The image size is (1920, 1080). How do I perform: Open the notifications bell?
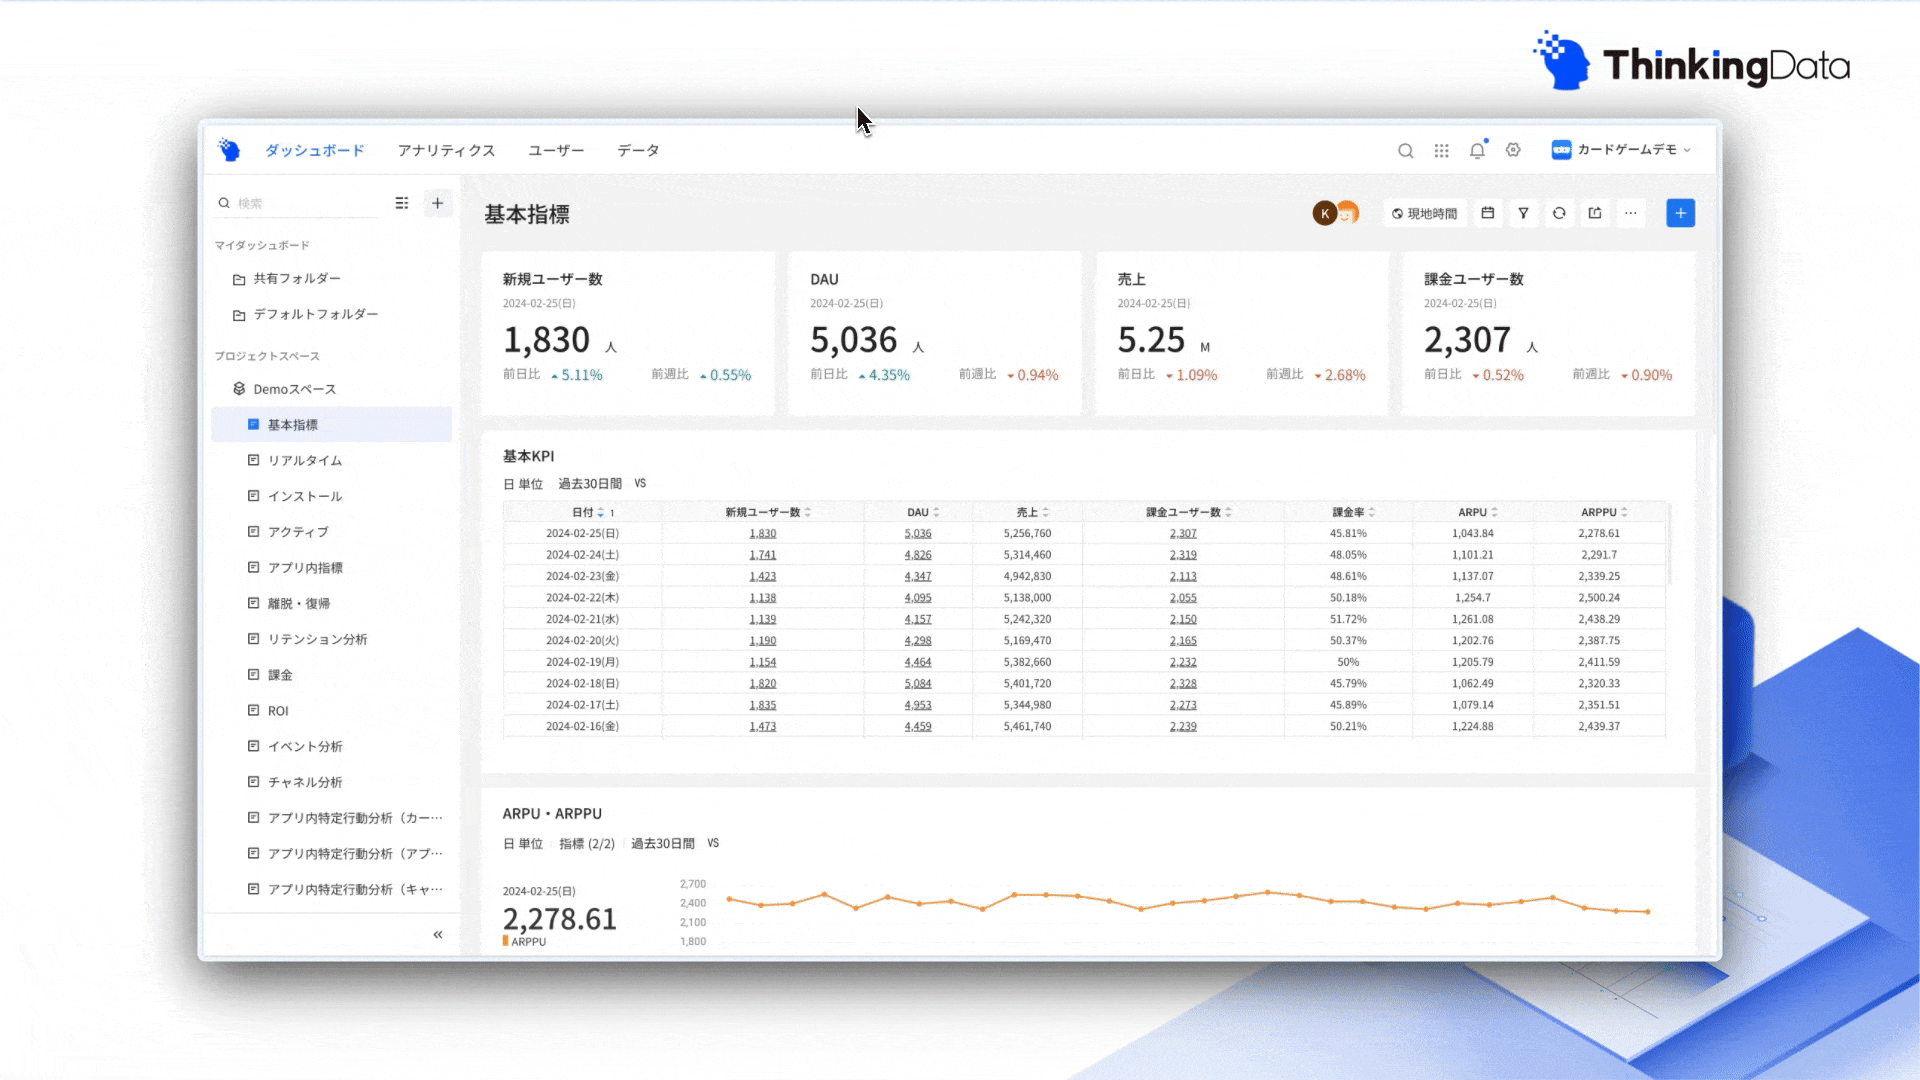tap(1477, 150)
